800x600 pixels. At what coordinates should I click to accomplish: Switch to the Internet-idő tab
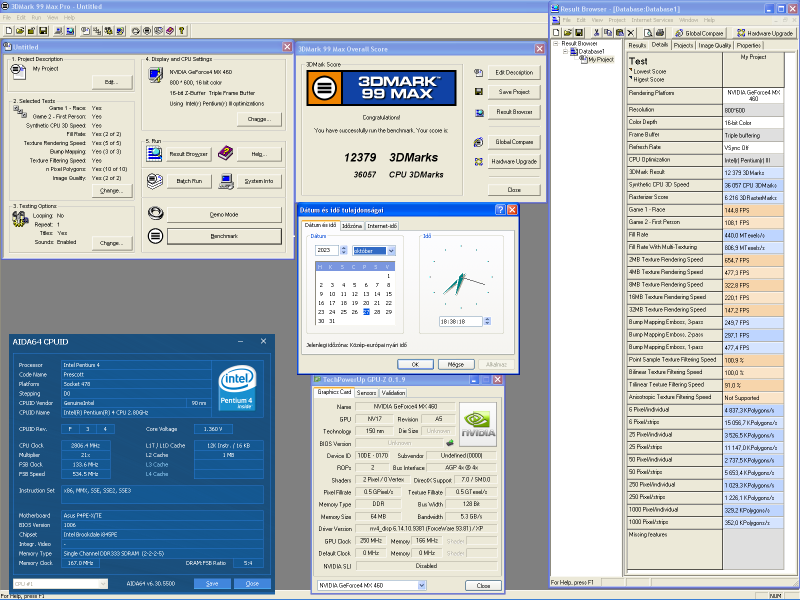coord(382,226)
